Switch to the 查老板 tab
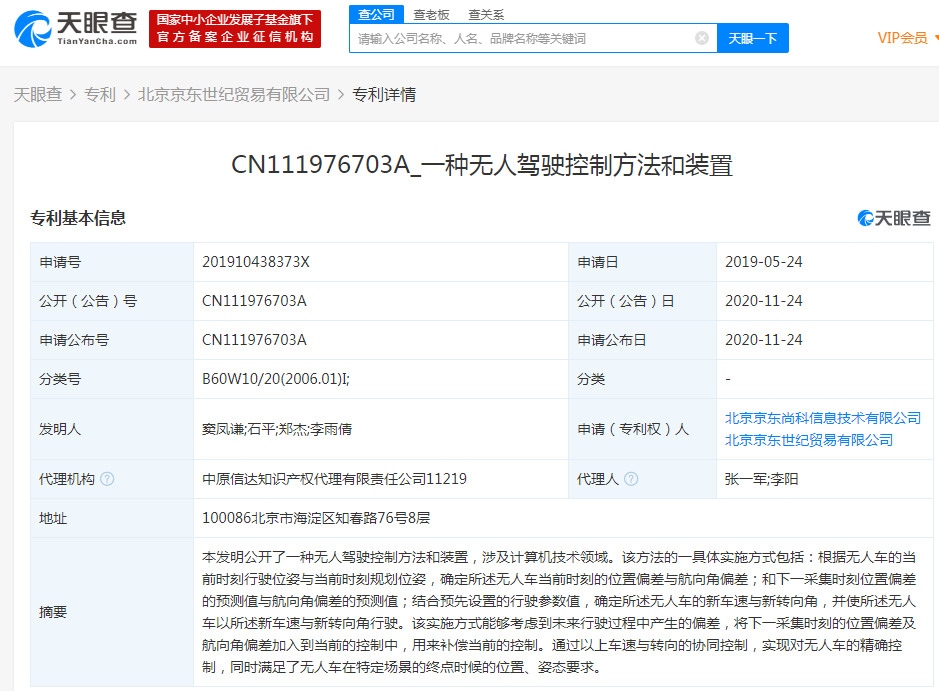939x691 pixels. [431, 15]
